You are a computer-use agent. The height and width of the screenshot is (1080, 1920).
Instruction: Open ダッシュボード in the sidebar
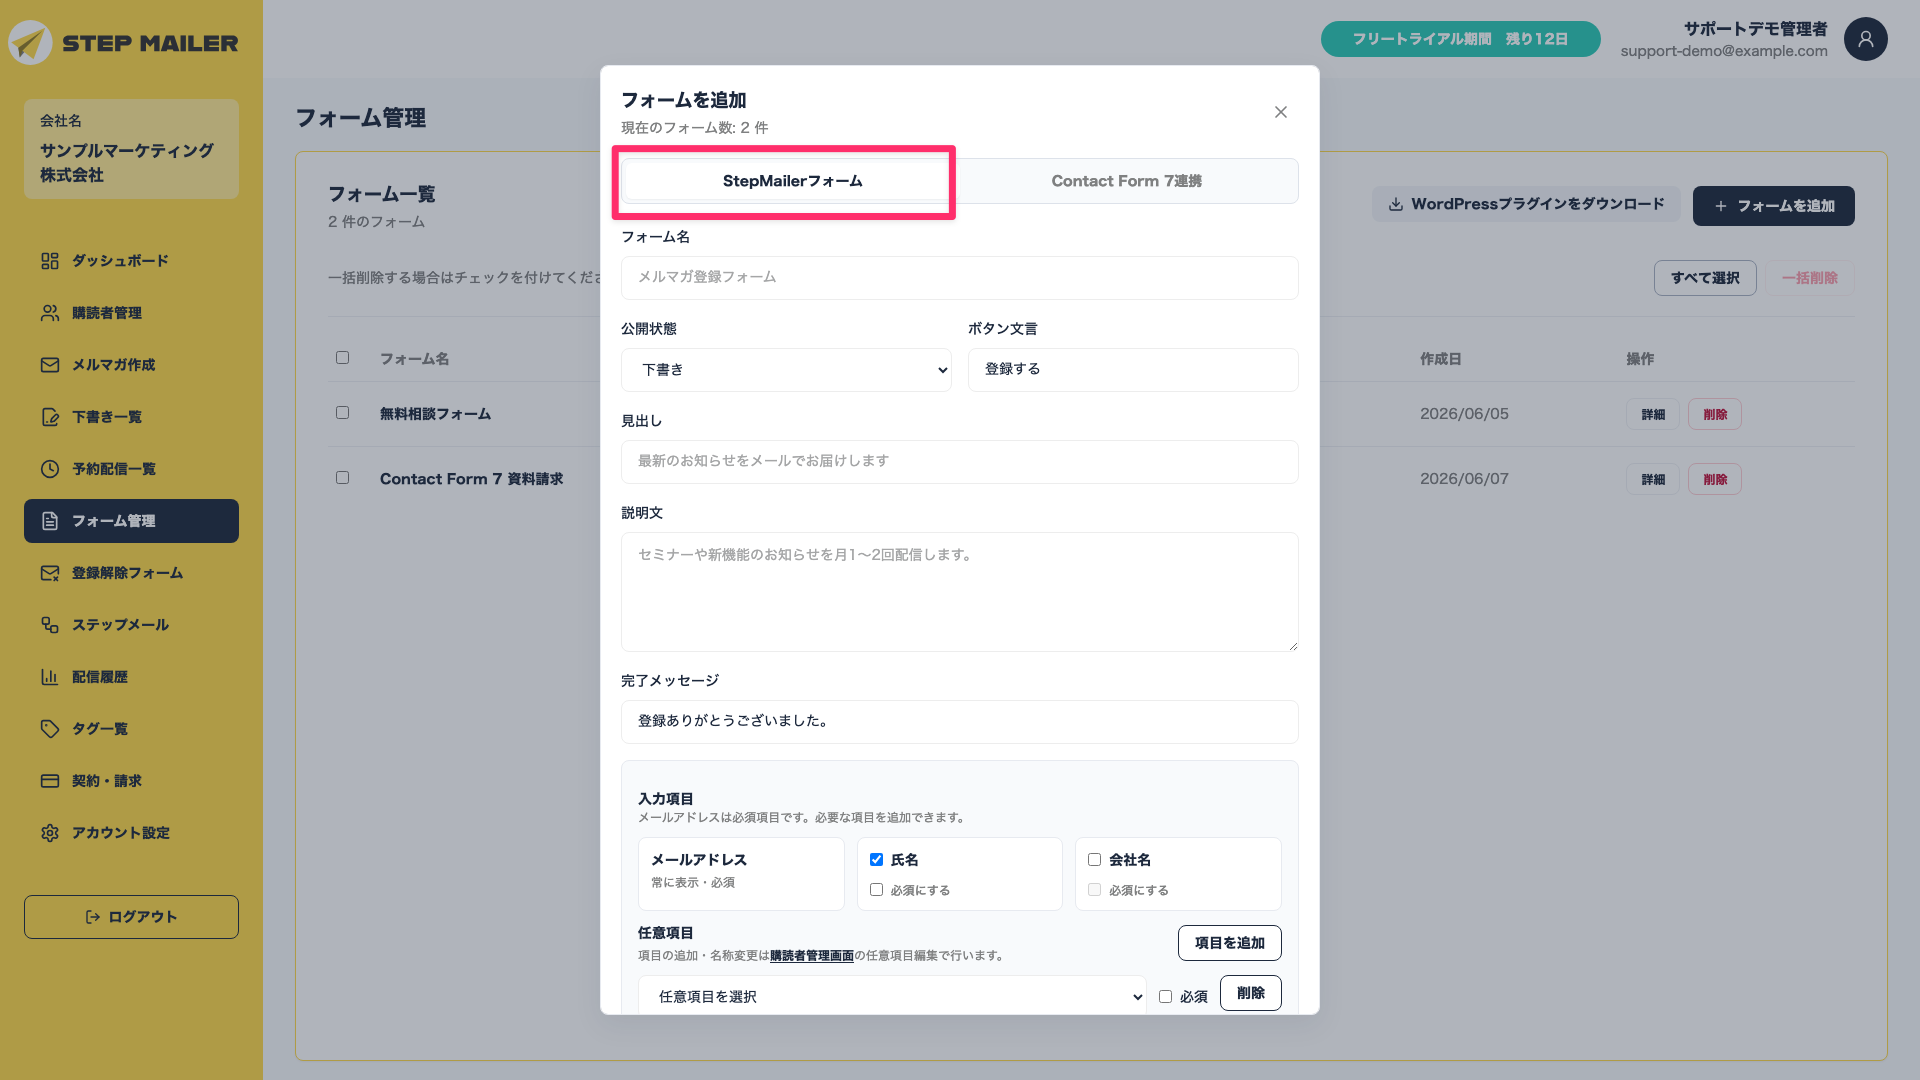tap(131, 261)
